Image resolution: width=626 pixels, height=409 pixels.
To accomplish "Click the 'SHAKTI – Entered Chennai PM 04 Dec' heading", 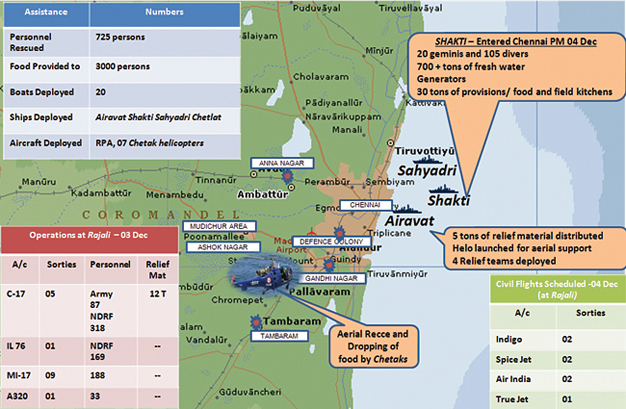I will coord(516,42).
